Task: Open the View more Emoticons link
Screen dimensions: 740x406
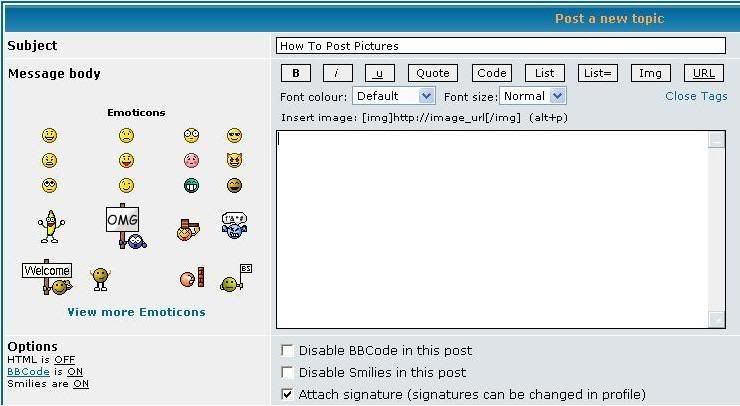Action: coord(136,312)
